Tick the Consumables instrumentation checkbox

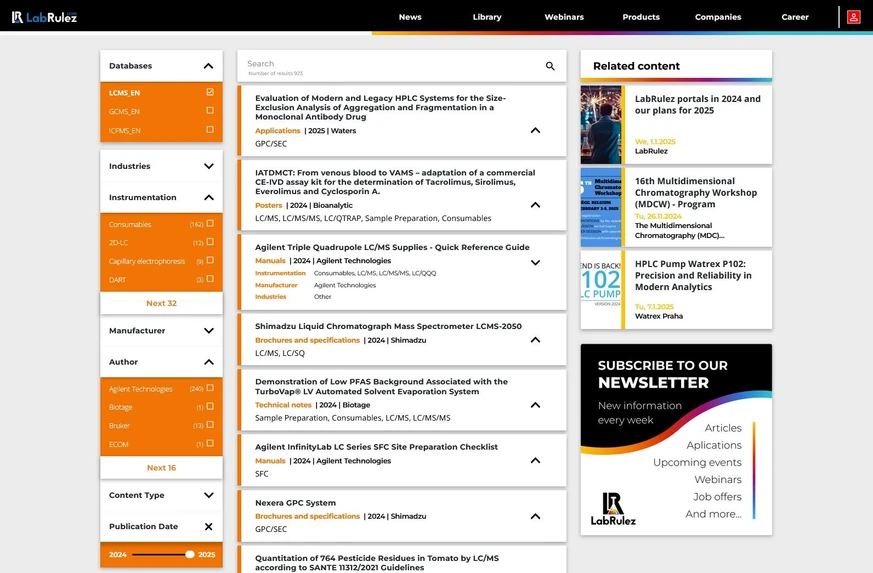pos(210,224)
